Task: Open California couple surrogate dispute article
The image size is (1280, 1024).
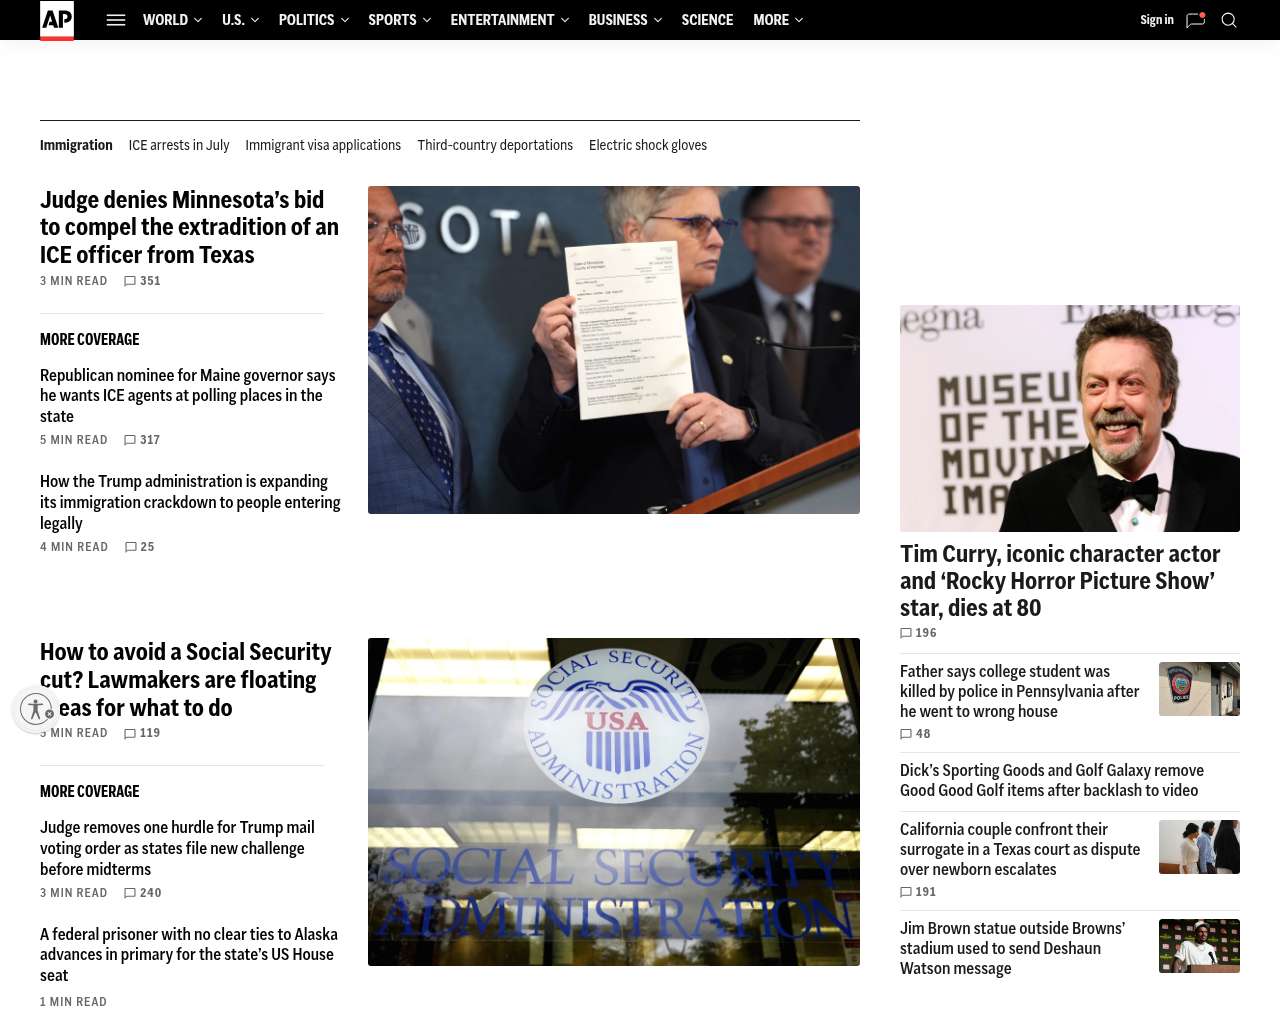Action: (1020, 849)
